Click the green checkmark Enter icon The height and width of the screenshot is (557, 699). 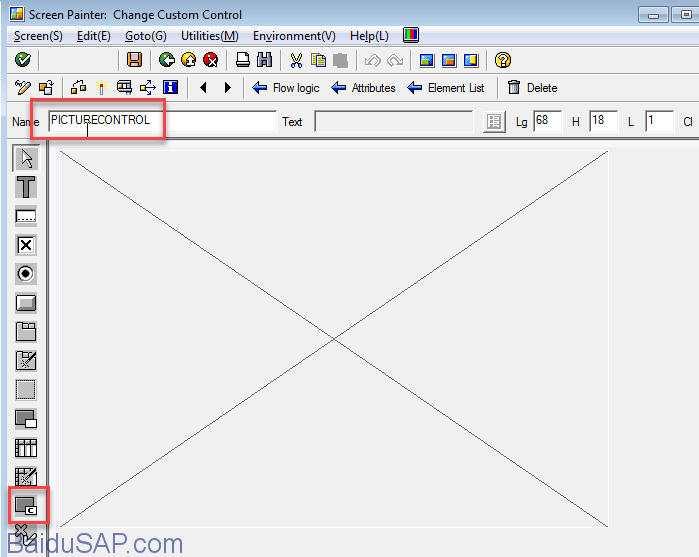[23, 60]
